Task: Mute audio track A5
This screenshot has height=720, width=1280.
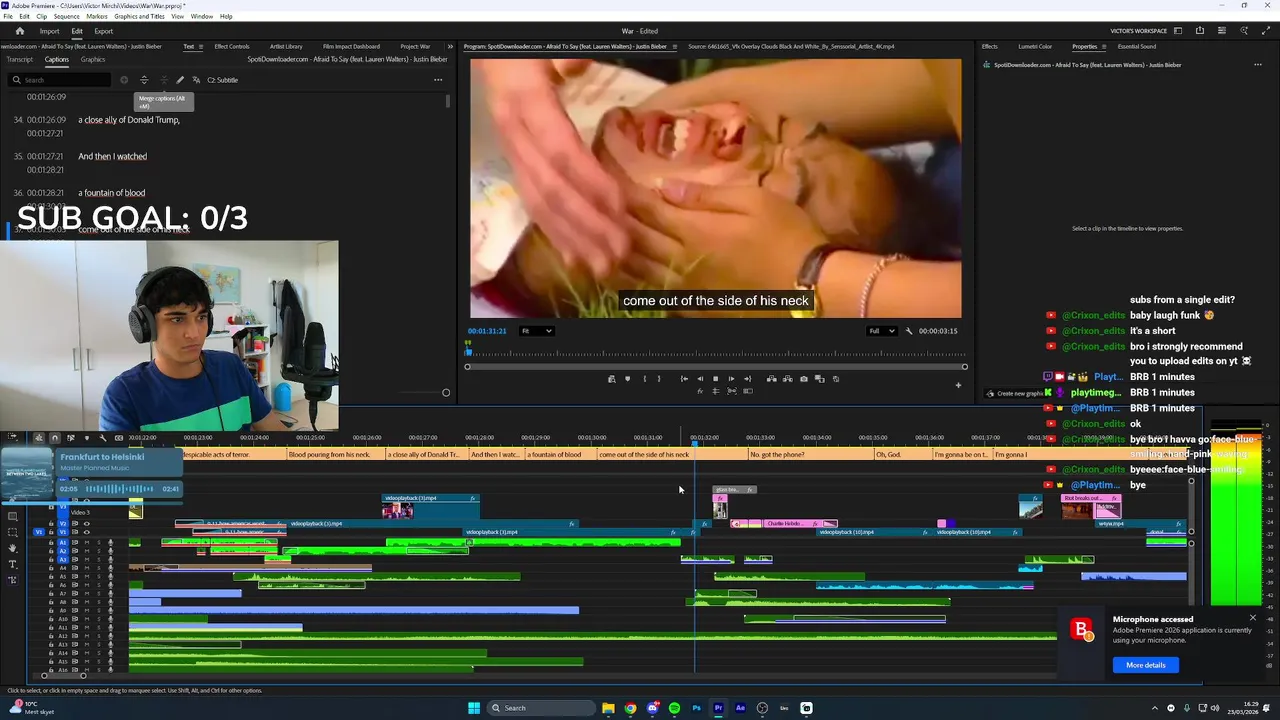Action: (86, 577)
